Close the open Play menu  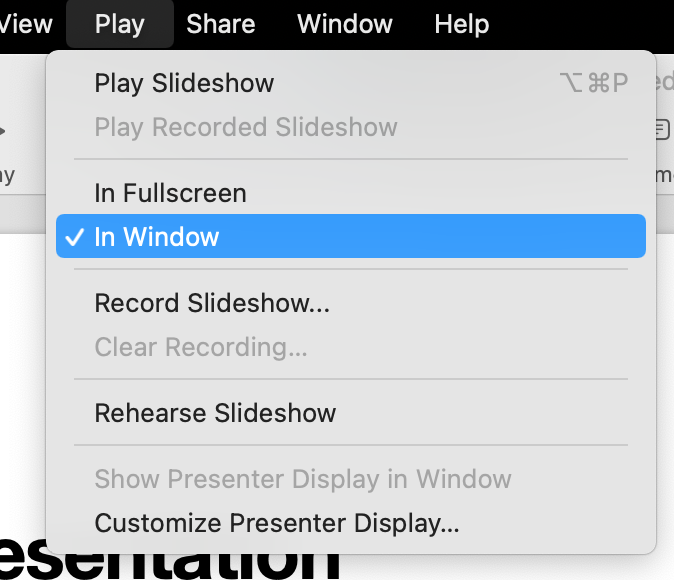coord(119,23)
